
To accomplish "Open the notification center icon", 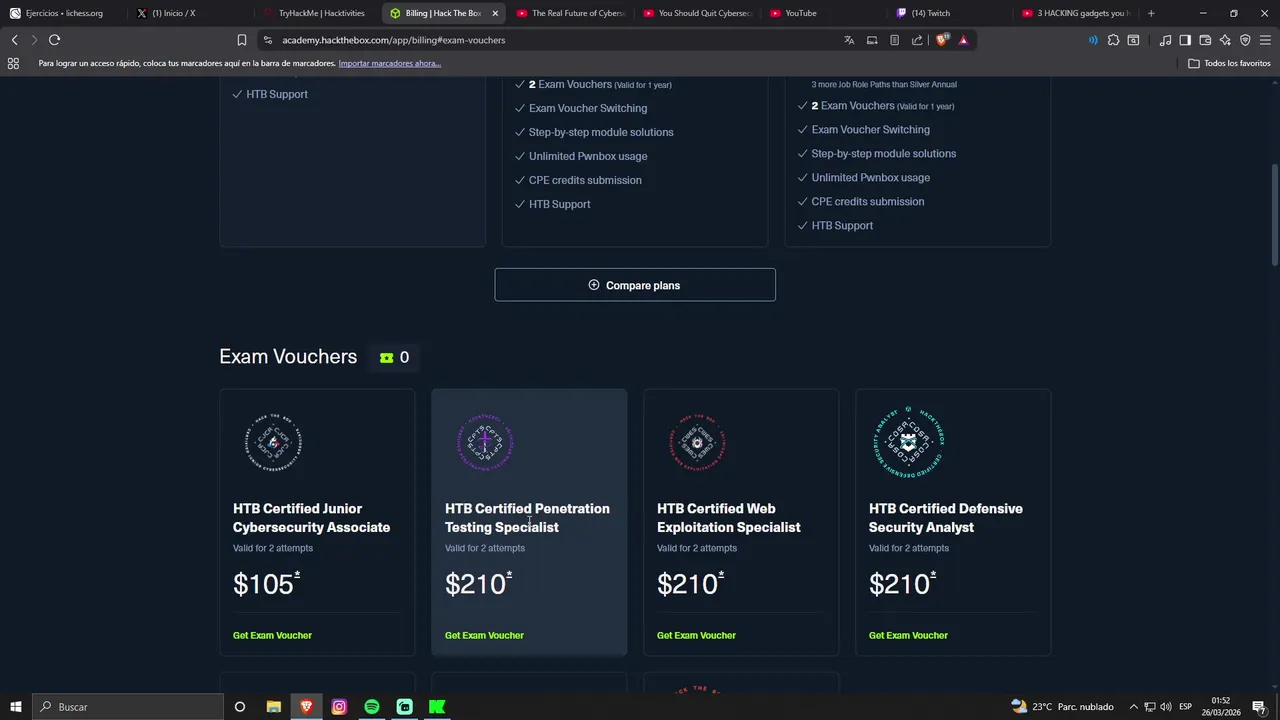I will coord(1259,707).
